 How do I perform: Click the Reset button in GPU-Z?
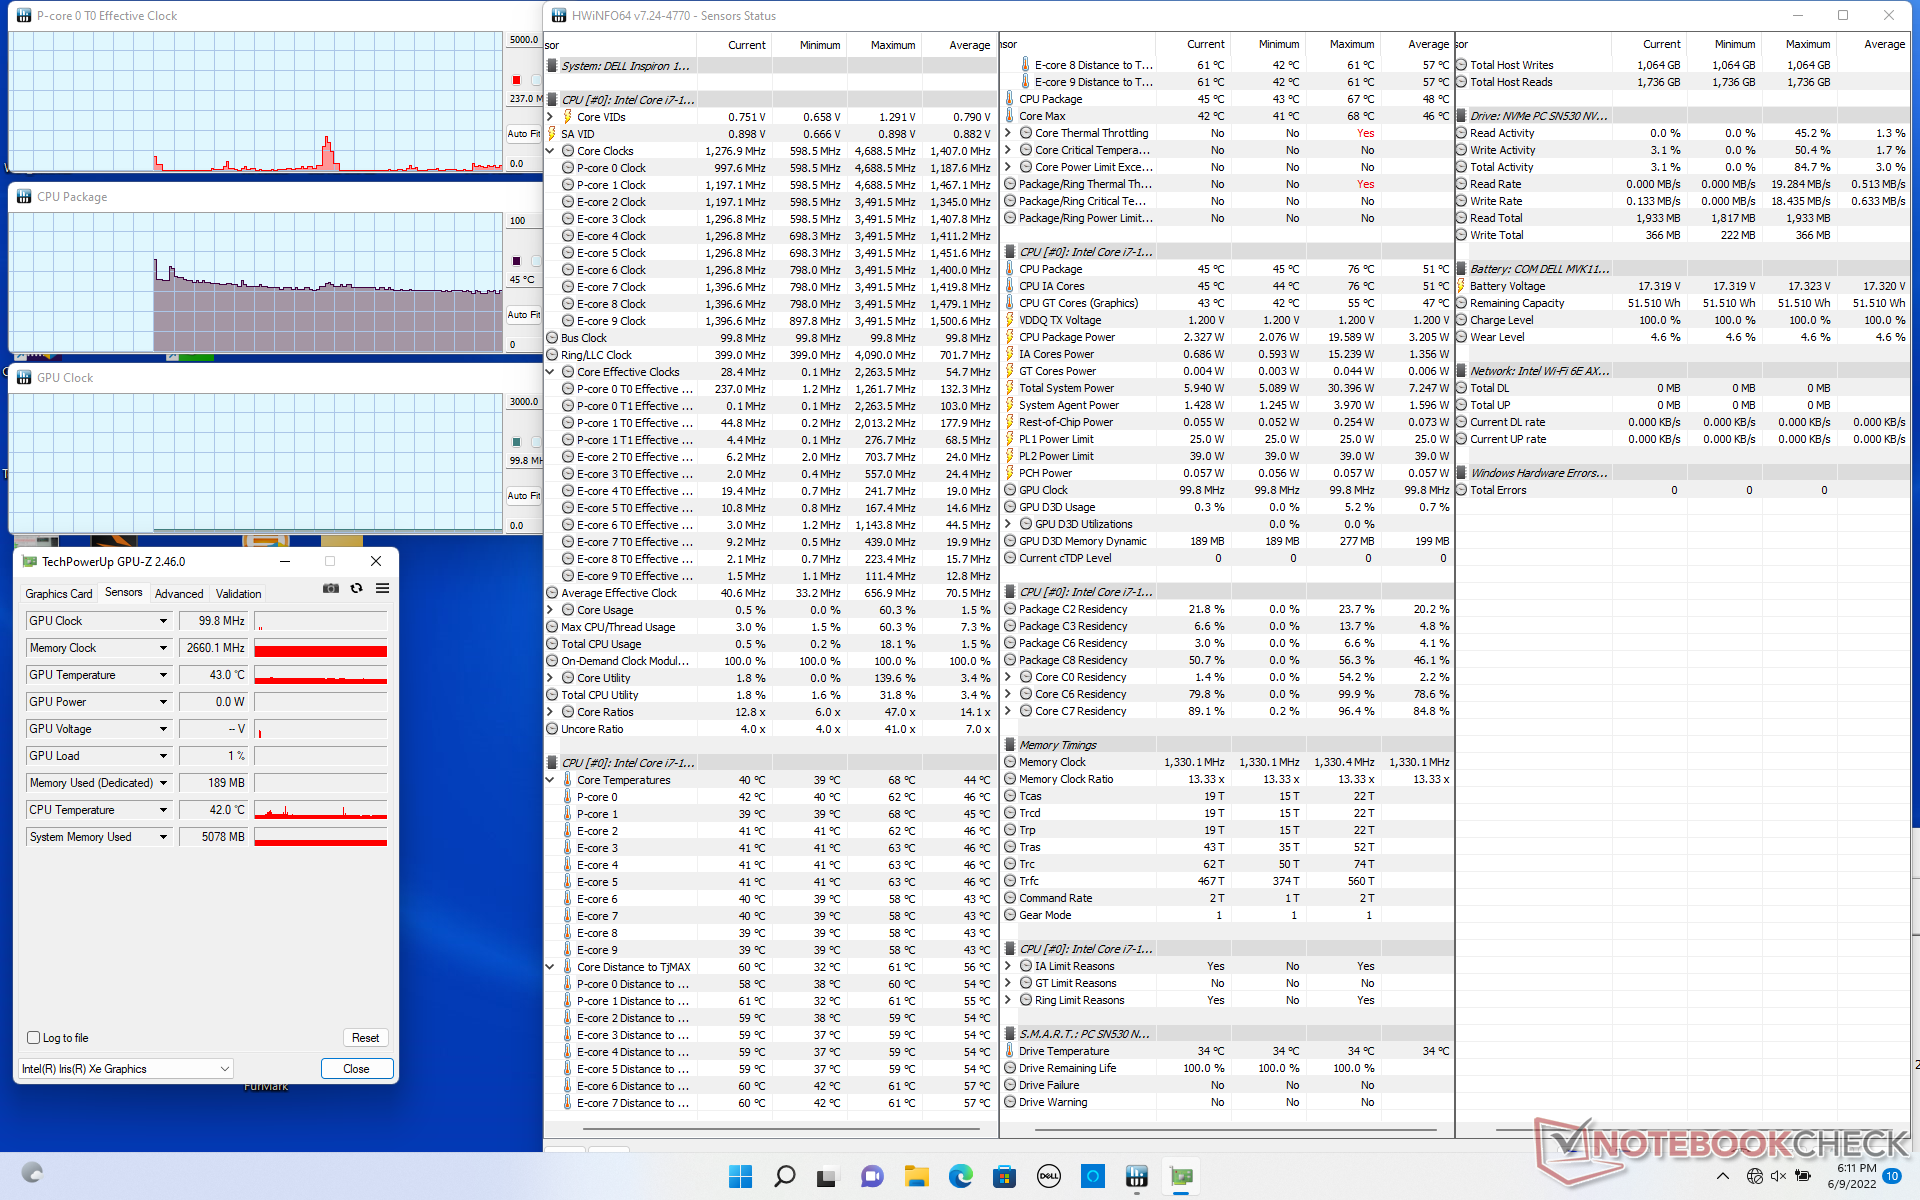(365, 1038)
